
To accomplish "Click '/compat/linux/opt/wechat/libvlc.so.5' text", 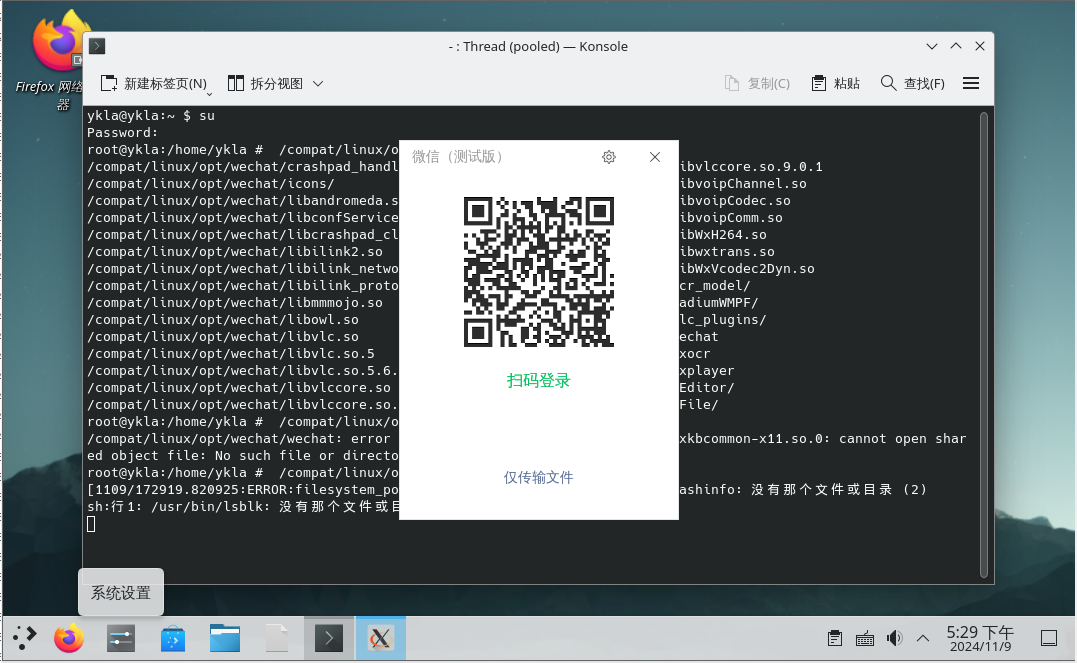I will tap(231, 354).
